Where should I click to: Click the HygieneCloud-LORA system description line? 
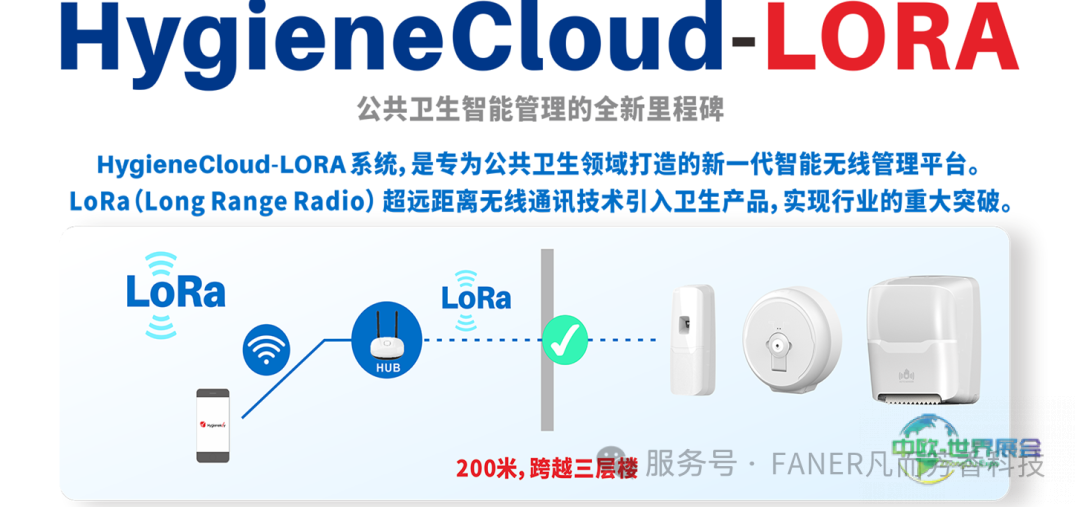(538, 165)
